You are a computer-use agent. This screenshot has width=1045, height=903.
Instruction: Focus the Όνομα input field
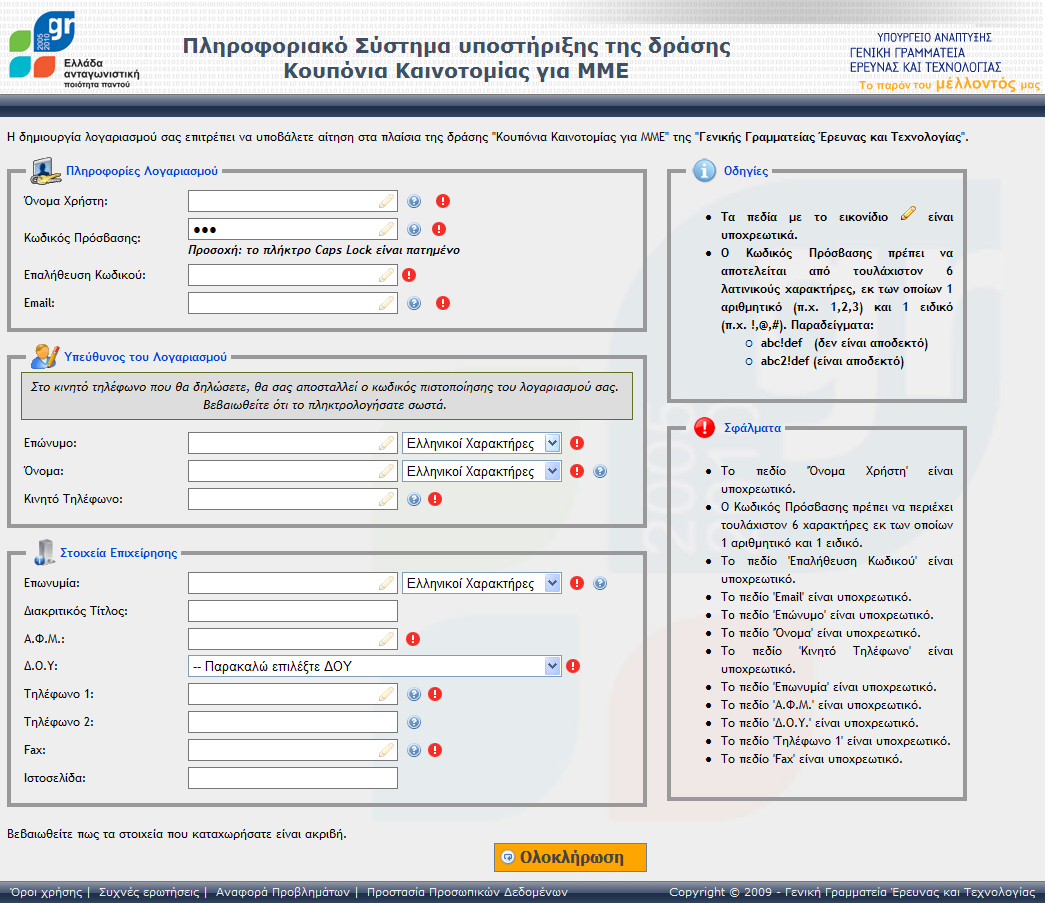[293, 471]
